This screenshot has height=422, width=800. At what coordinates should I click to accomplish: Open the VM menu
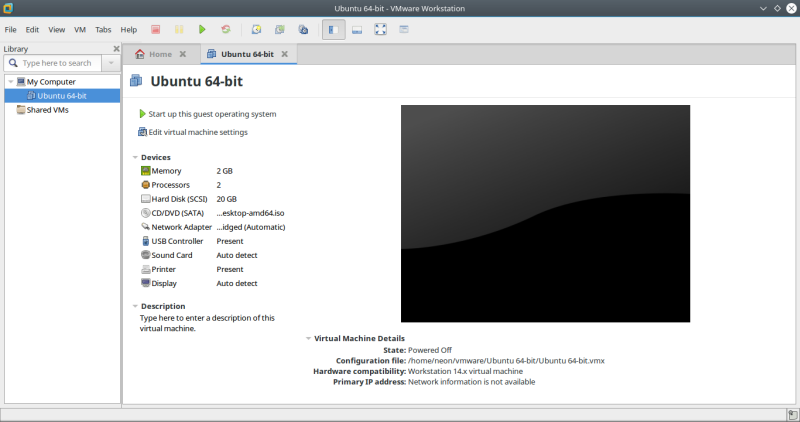(x=79, y=30)
